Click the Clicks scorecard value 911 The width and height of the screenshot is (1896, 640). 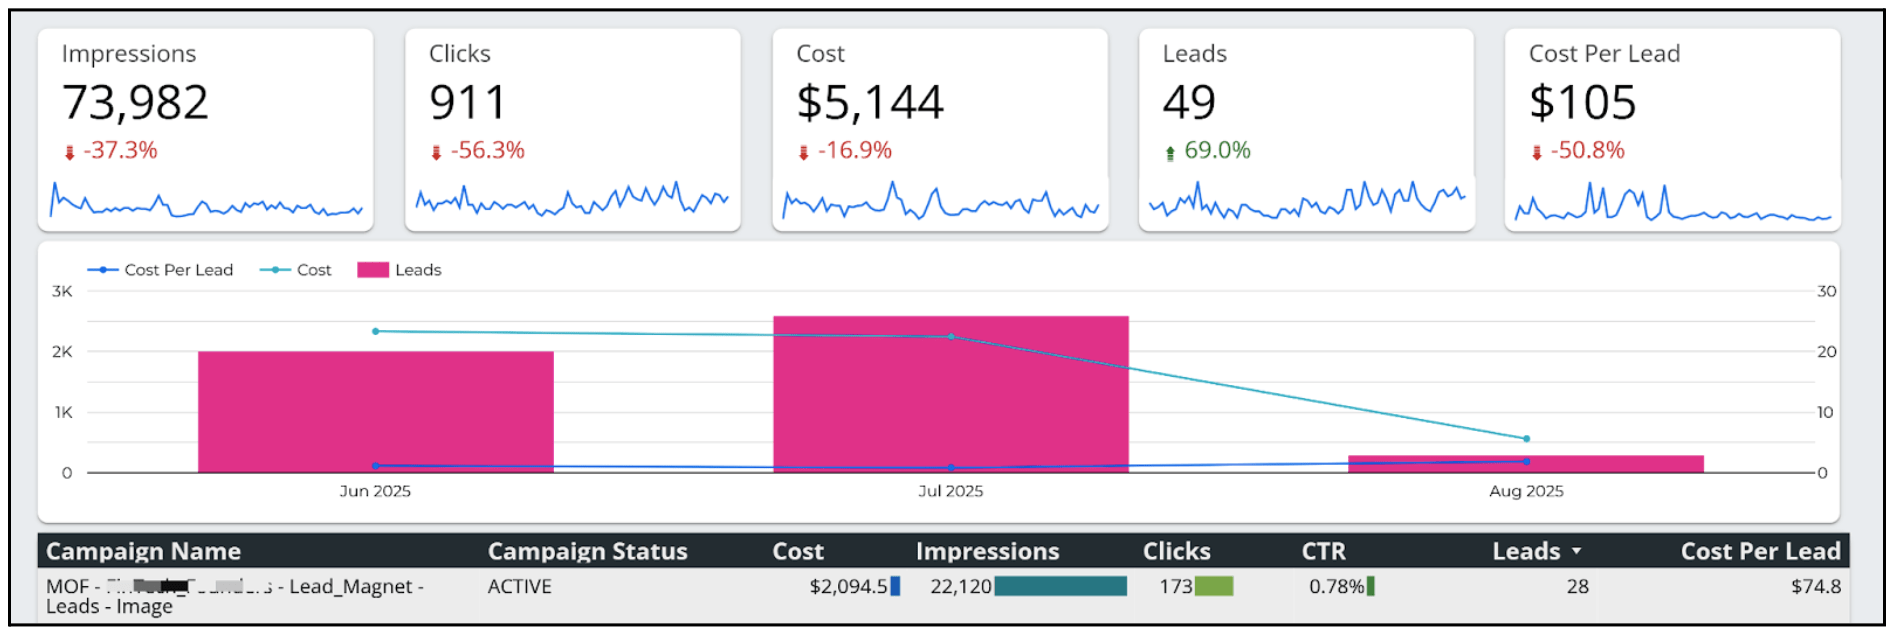[x=467, y=102]
